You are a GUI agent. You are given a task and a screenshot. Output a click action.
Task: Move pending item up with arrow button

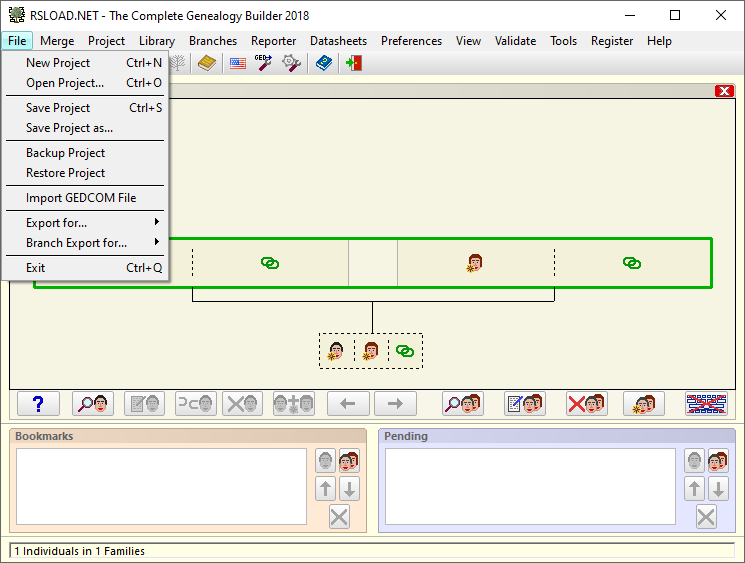(x=694, y=489)
